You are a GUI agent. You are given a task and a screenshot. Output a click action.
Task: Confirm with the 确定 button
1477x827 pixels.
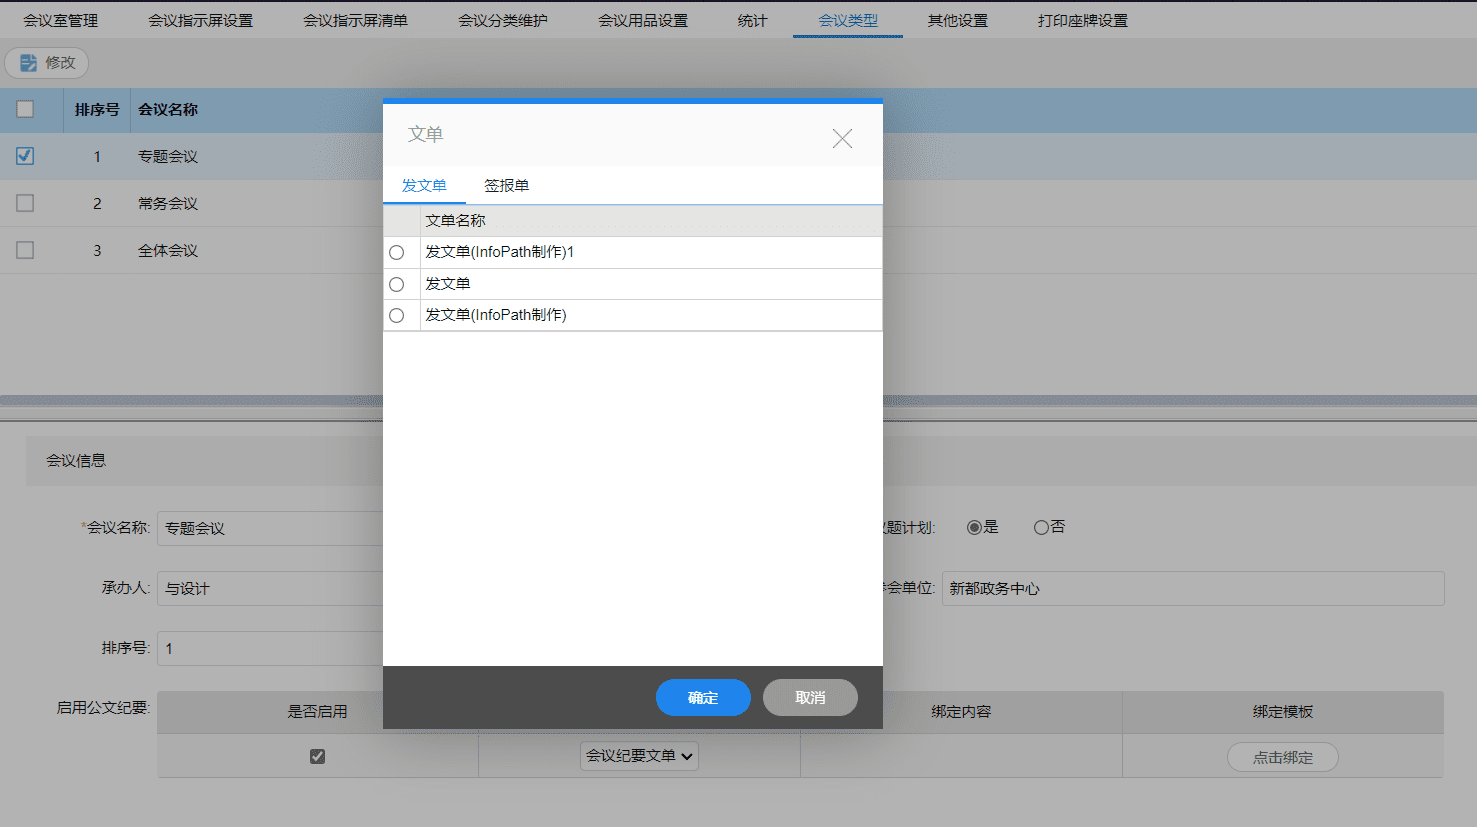coord(703,697)
